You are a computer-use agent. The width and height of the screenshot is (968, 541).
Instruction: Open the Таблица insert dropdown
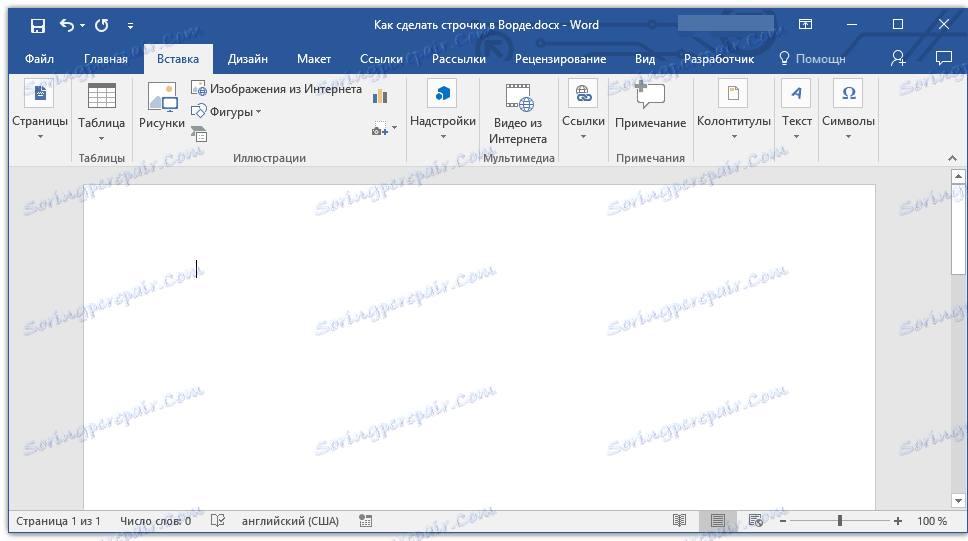[x=101, y=111]
